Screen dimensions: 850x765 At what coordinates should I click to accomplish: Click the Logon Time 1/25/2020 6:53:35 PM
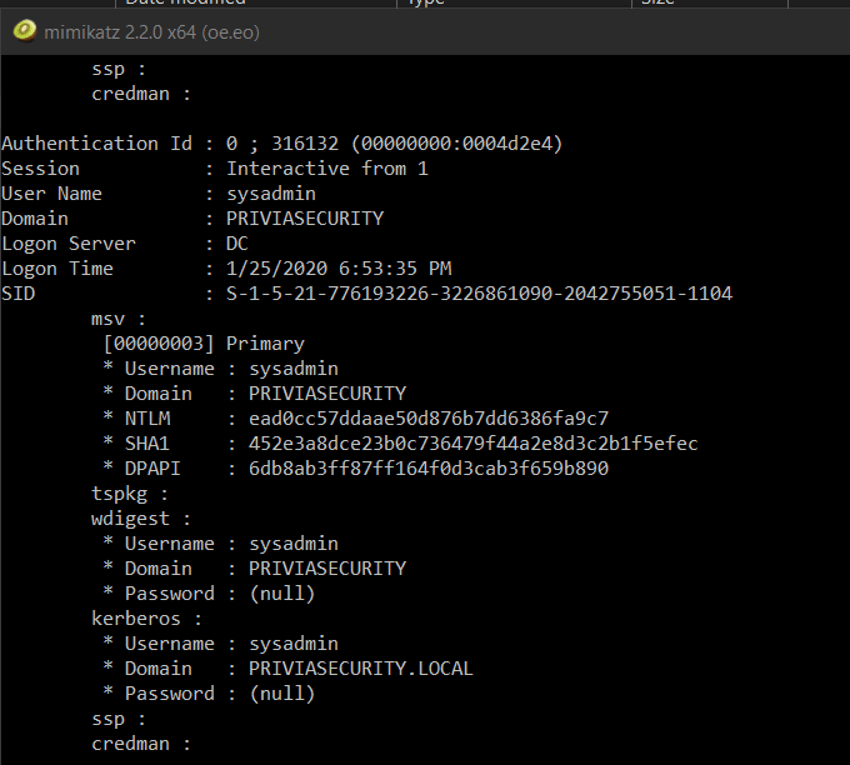pyautogui.click(x=339, y=268)
